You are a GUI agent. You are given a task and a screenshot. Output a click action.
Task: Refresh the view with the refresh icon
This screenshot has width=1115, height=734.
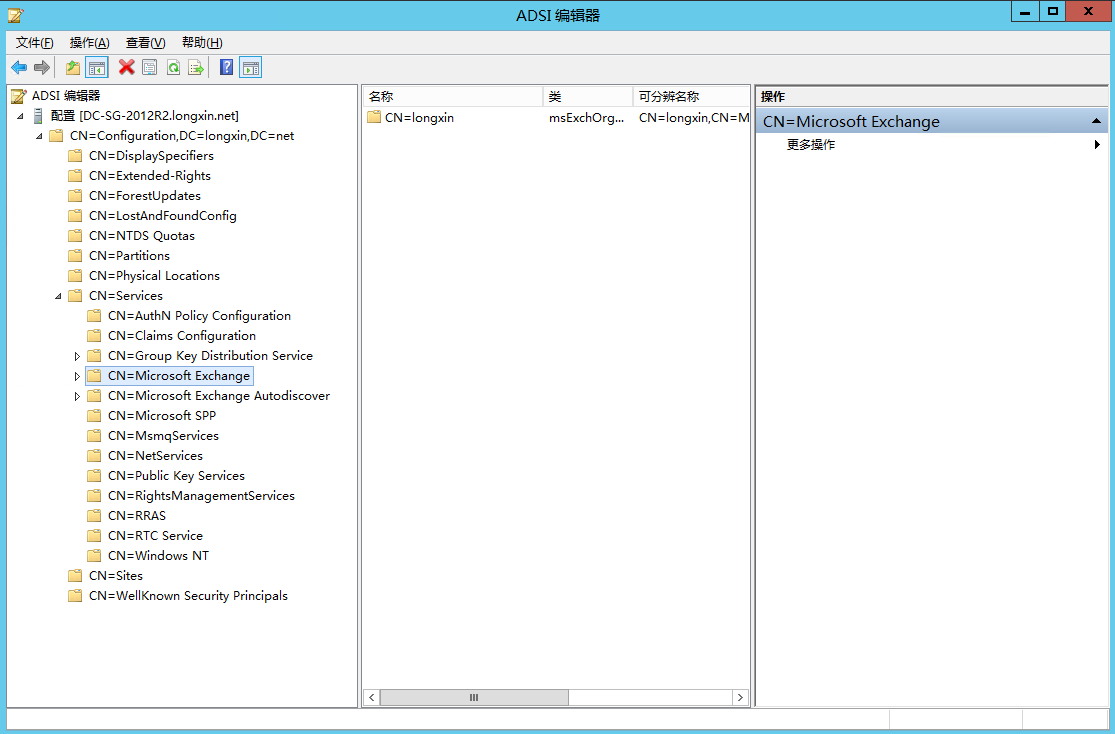173,67
